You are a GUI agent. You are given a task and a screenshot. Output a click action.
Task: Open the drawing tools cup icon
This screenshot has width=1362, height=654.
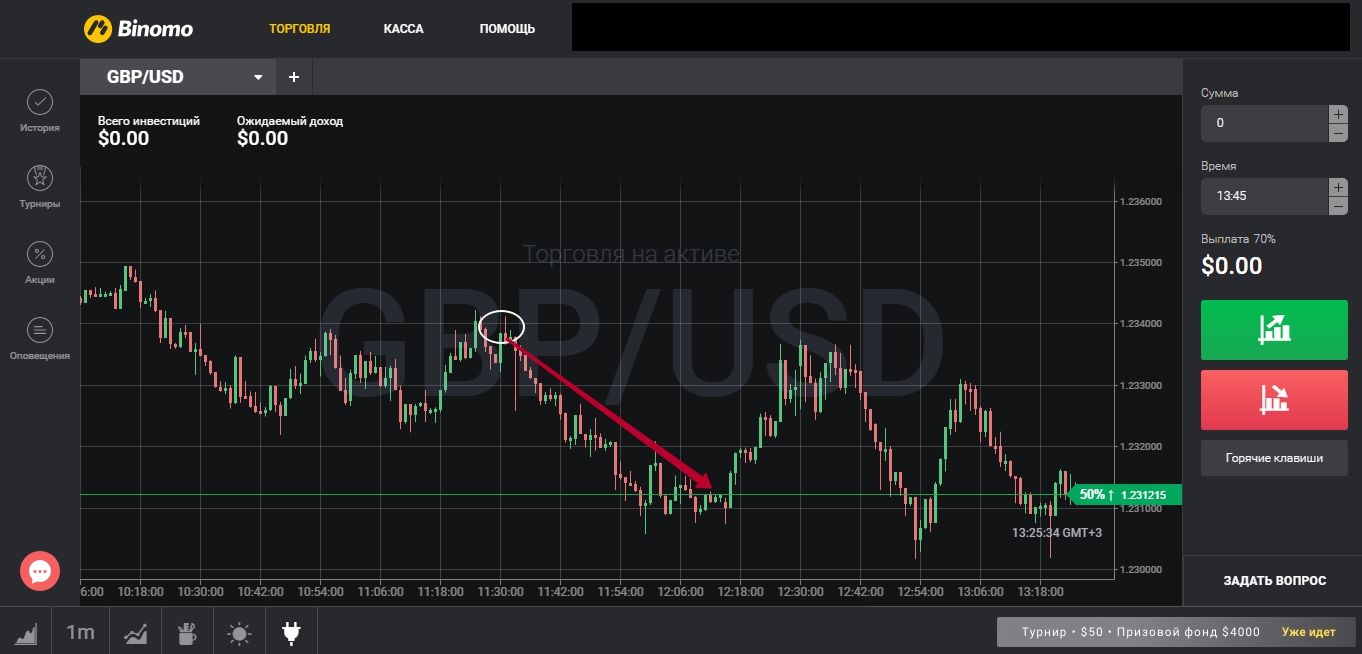[x=187, y=632]
